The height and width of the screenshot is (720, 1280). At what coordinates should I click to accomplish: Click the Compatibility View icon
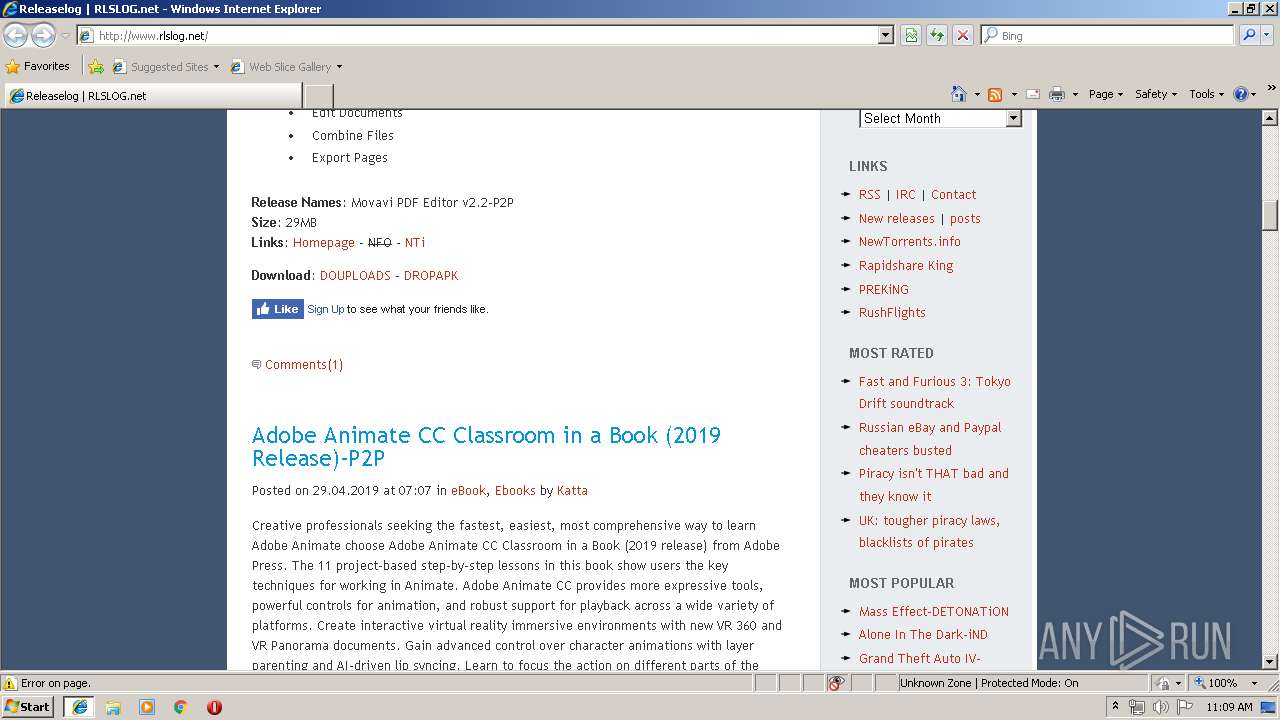911,35
